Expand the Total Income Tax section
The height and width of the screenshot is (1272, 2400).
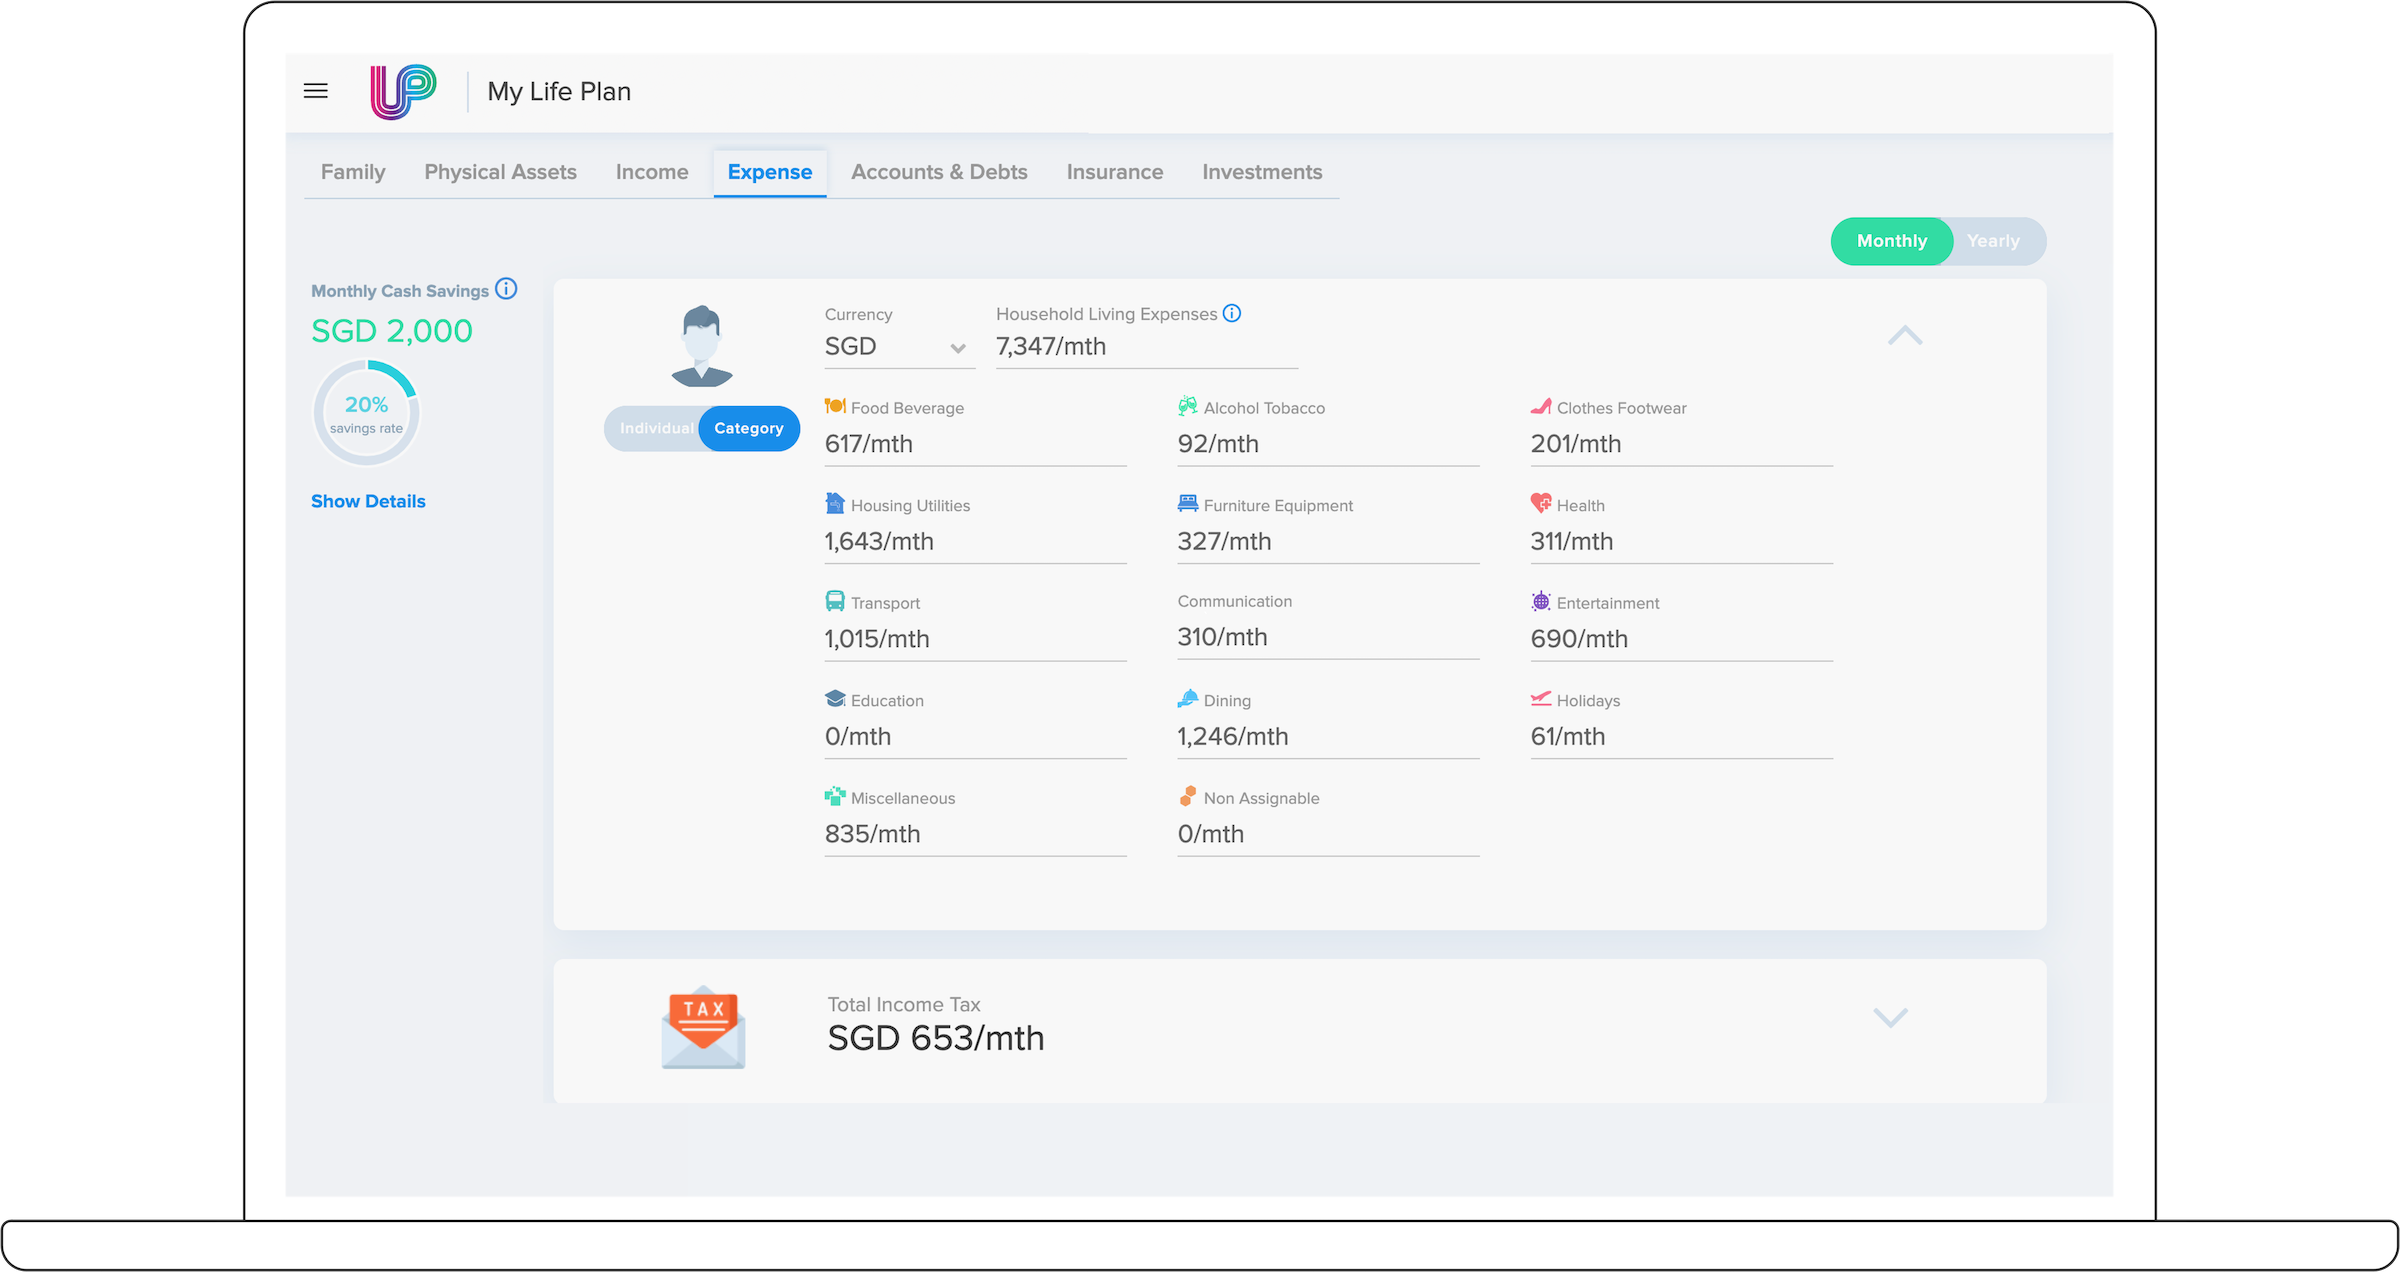coord(1890,1018)
